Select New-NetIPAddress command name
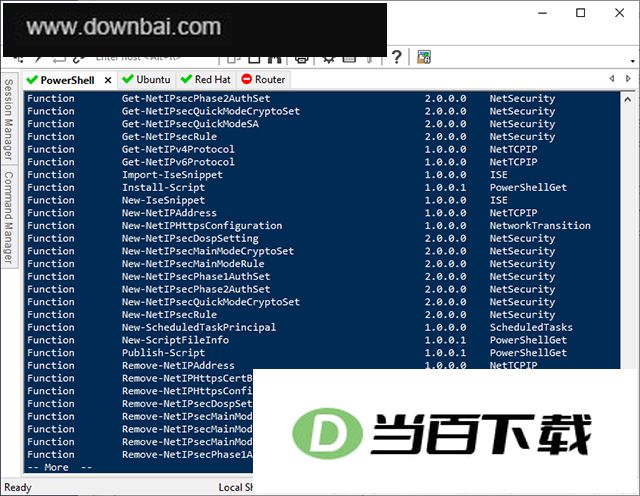Screen dimensions: 640x496 tap(169, 213)
